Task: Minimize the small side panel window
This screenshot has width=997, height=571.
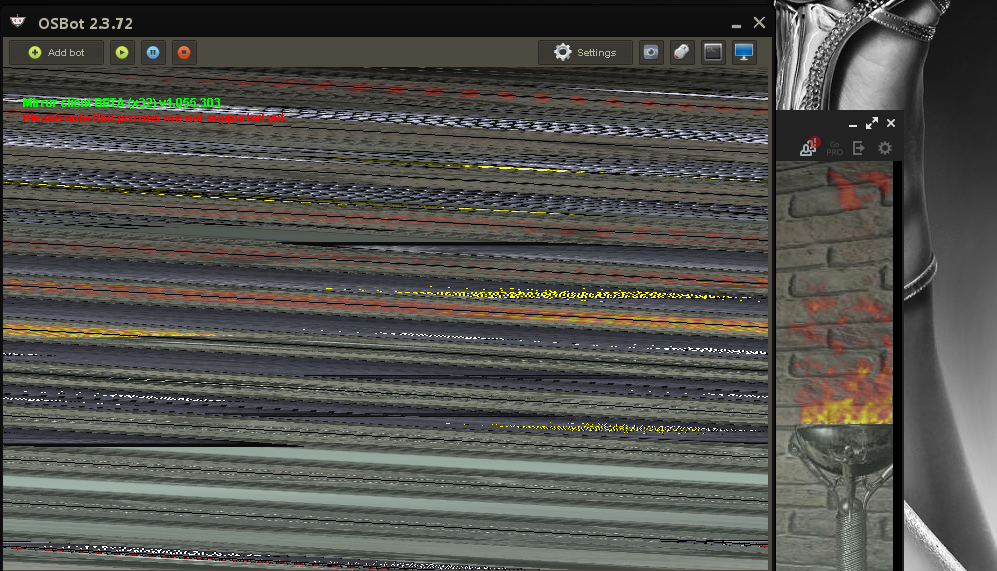Action: point(853,125)
